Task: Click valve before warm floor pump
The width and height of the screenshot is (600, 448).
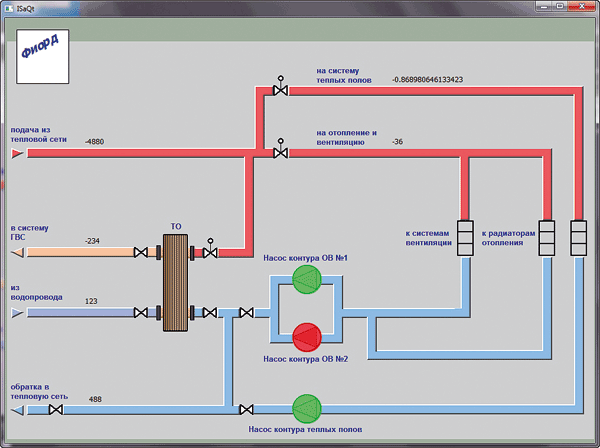Action: click(x=246, y=410)
